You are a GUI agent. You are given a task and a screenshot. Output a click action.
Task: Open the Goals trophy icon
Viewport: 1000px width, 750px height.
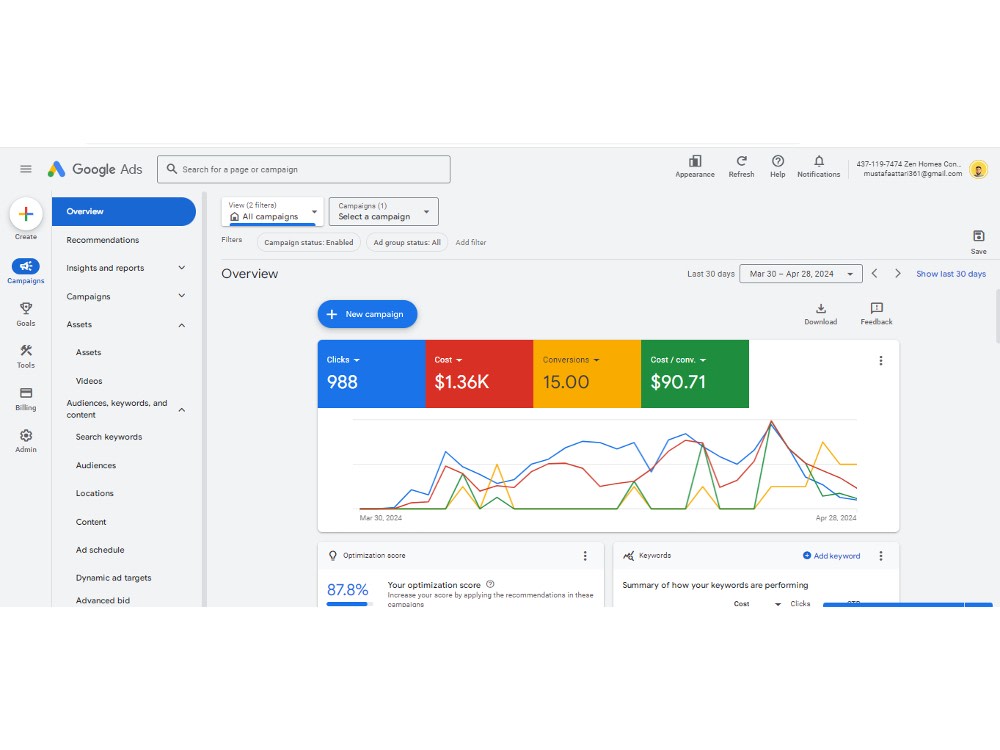26,309
